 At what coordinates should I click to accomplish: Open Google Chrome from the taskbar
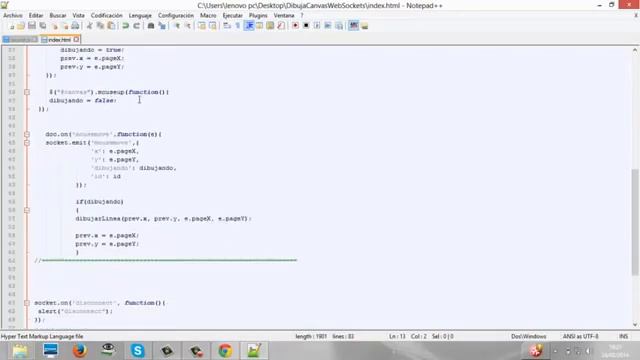pyautogui.click(x=225, y=351)
